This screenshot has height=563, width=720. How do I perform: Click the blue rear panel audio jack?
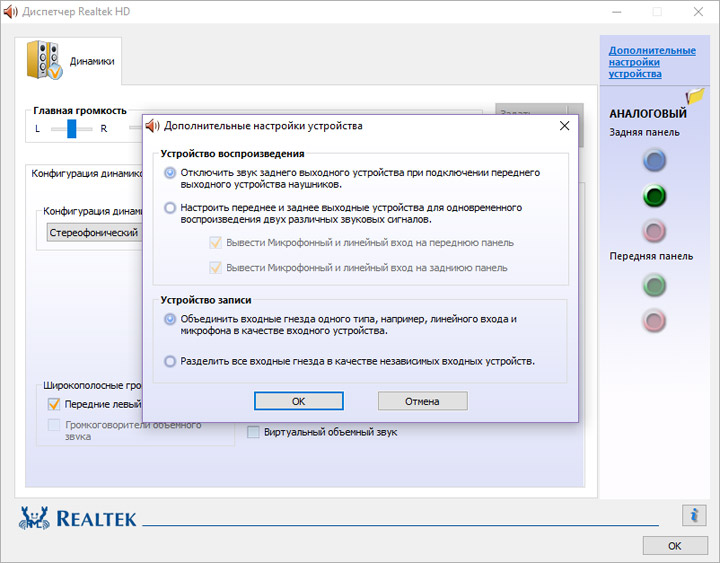pyautogui.click(x=654, y=160)
